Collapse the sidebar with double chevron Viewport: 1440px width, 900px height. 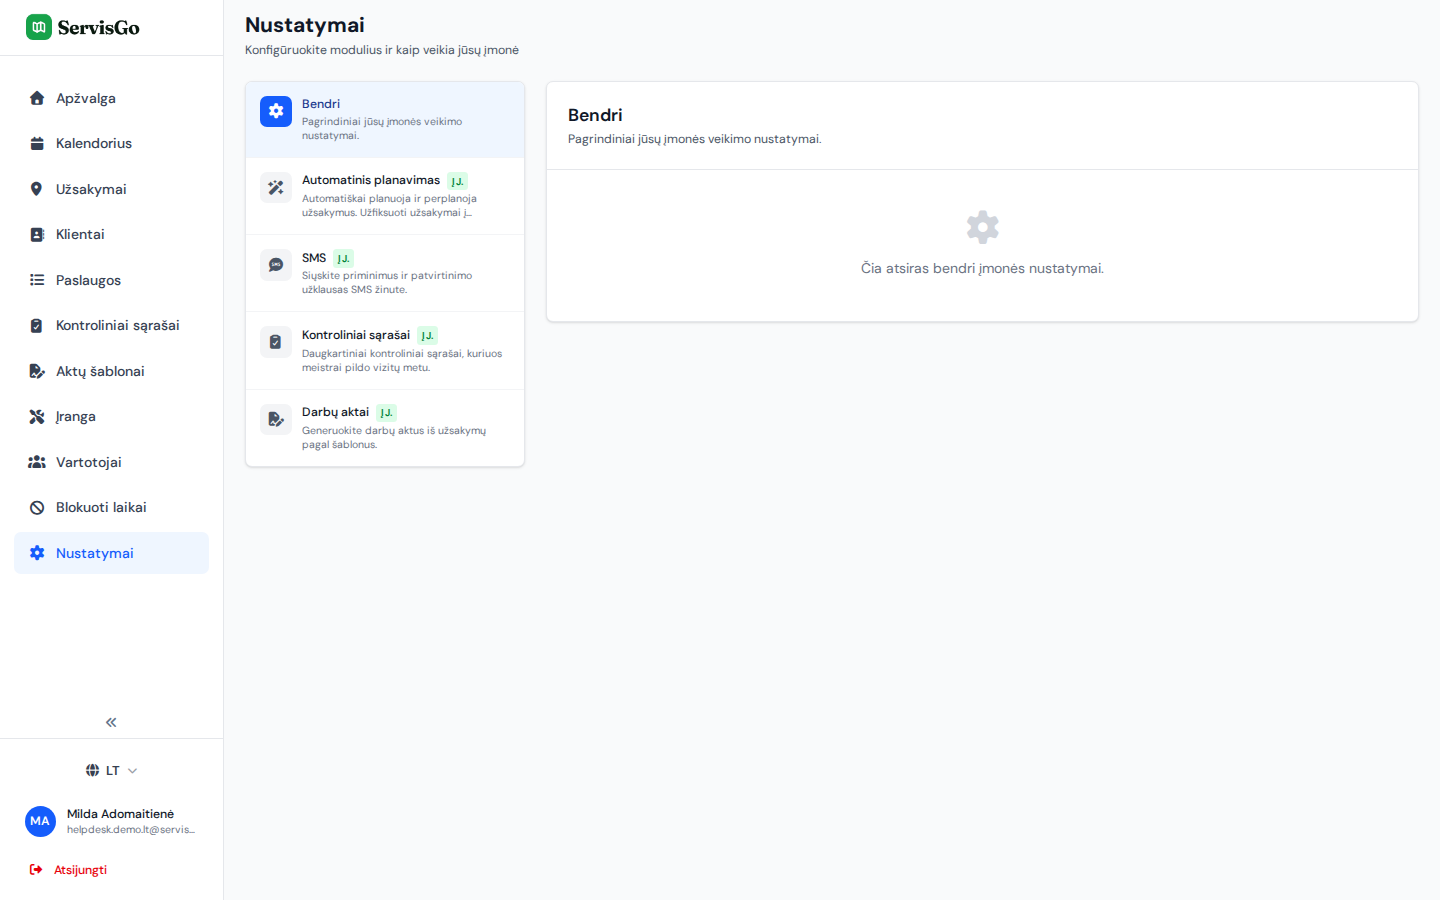pyautogui.click(x=111, y=722)
